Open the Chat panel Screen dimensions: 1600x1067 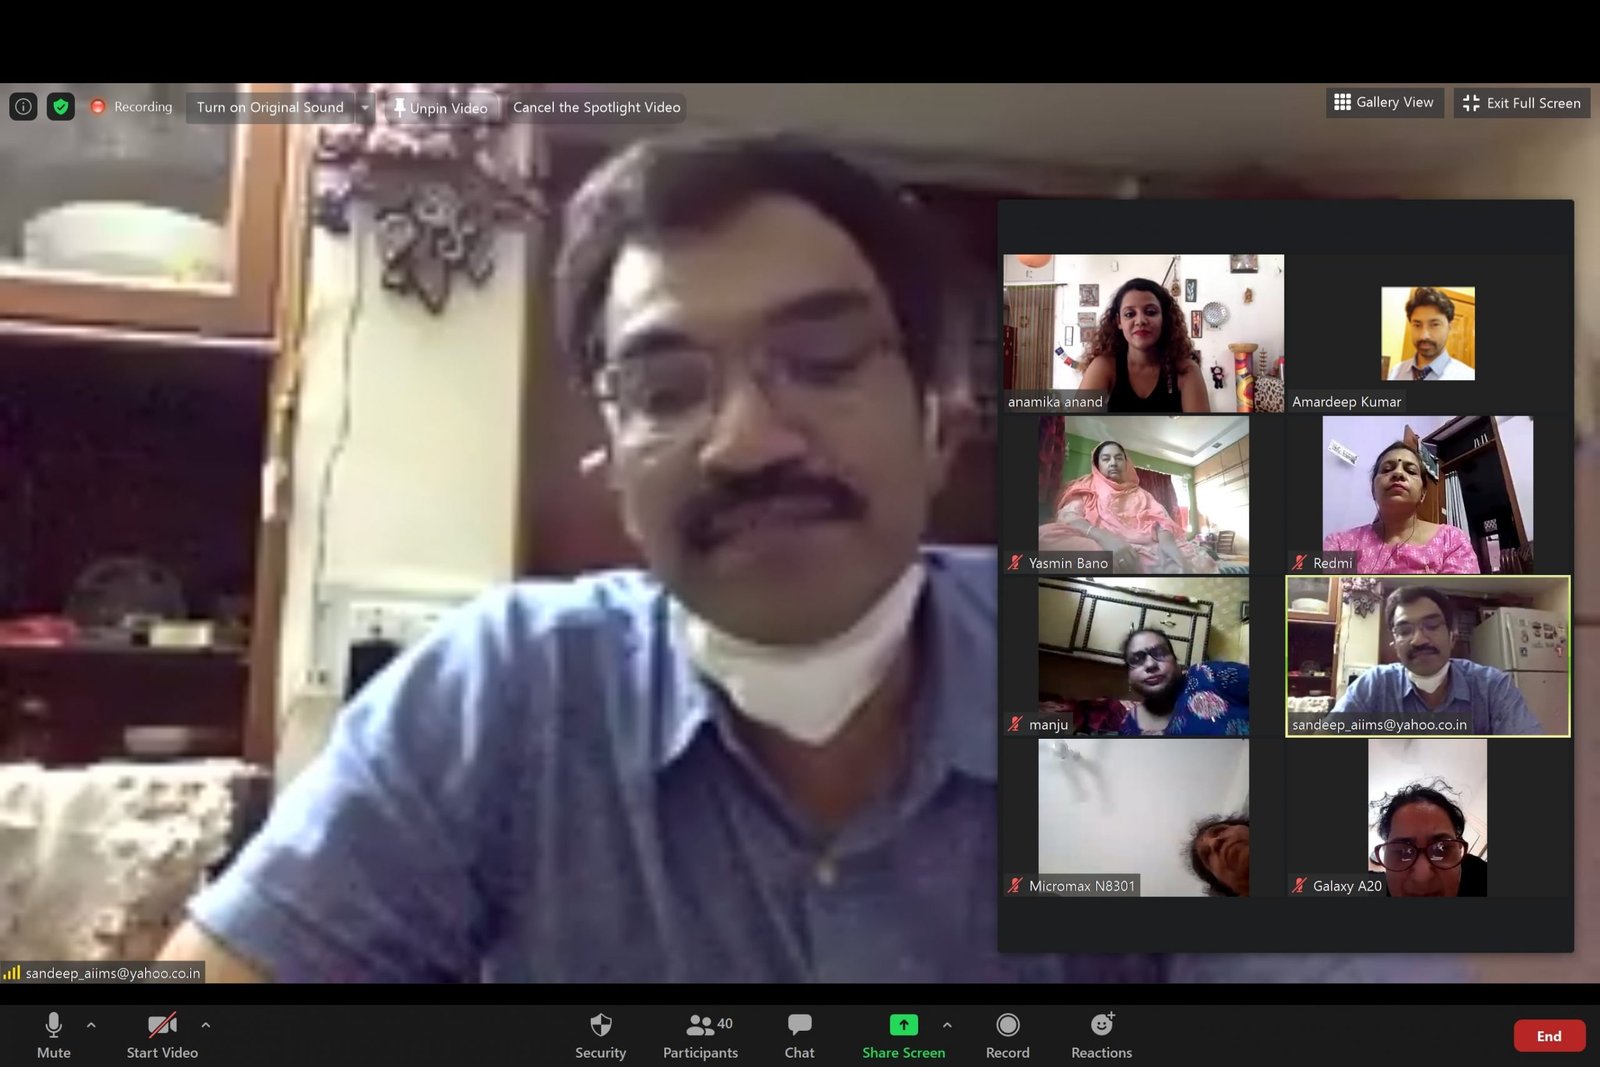coord(799,1035)
